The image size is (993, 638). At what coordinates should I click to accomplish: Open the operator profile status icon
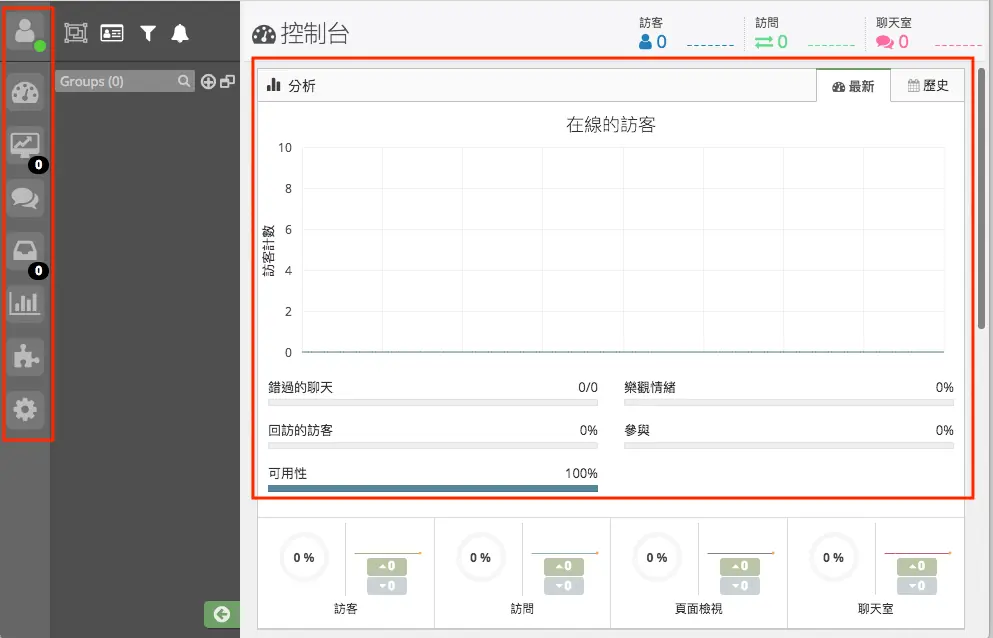click(25, 32)
